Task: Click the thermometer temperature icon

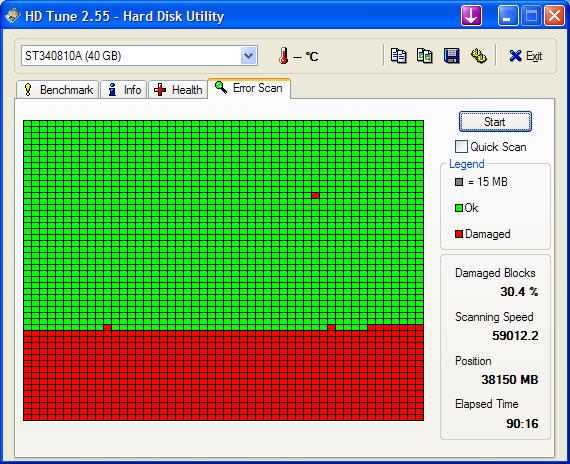Action: click(x=284, y=56)
